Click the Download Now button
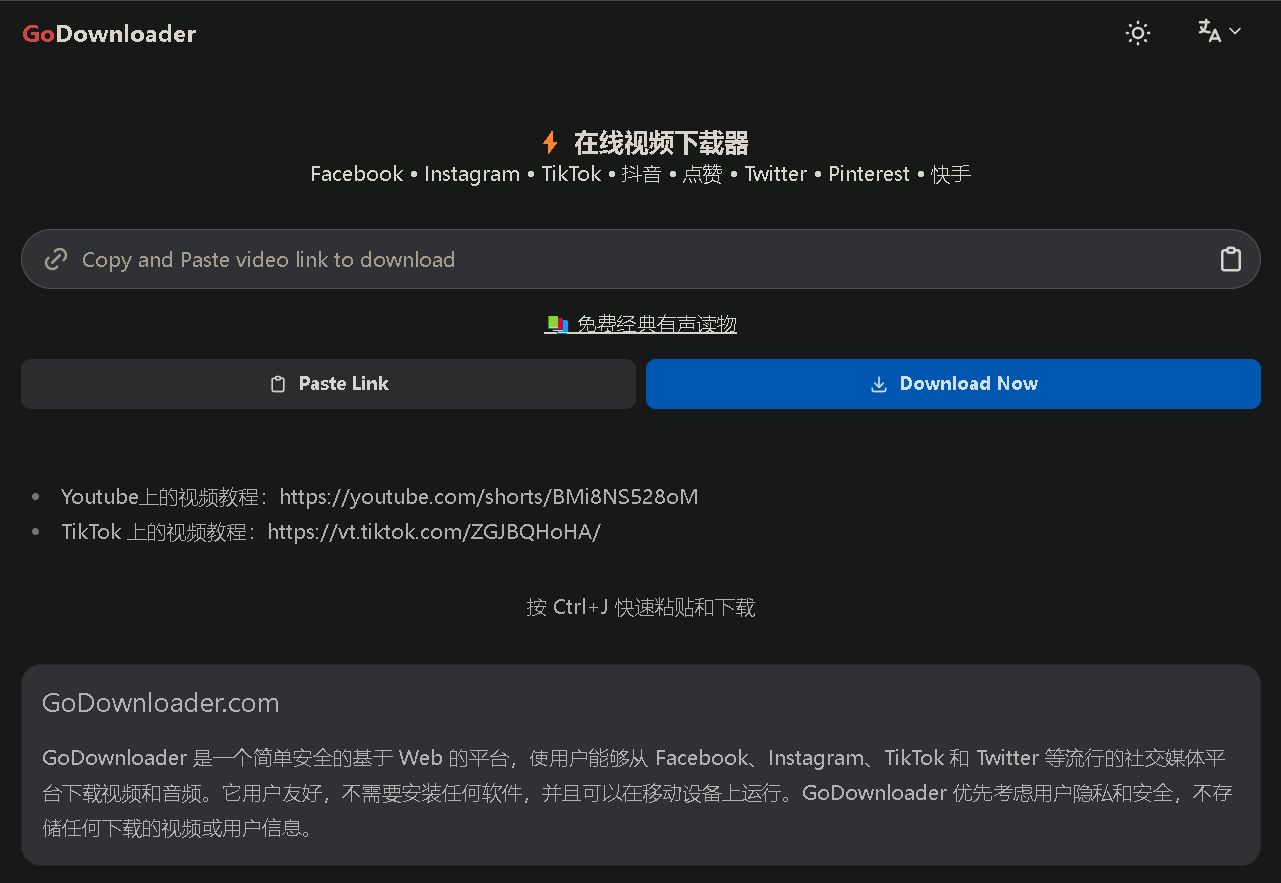 (953, 384)
